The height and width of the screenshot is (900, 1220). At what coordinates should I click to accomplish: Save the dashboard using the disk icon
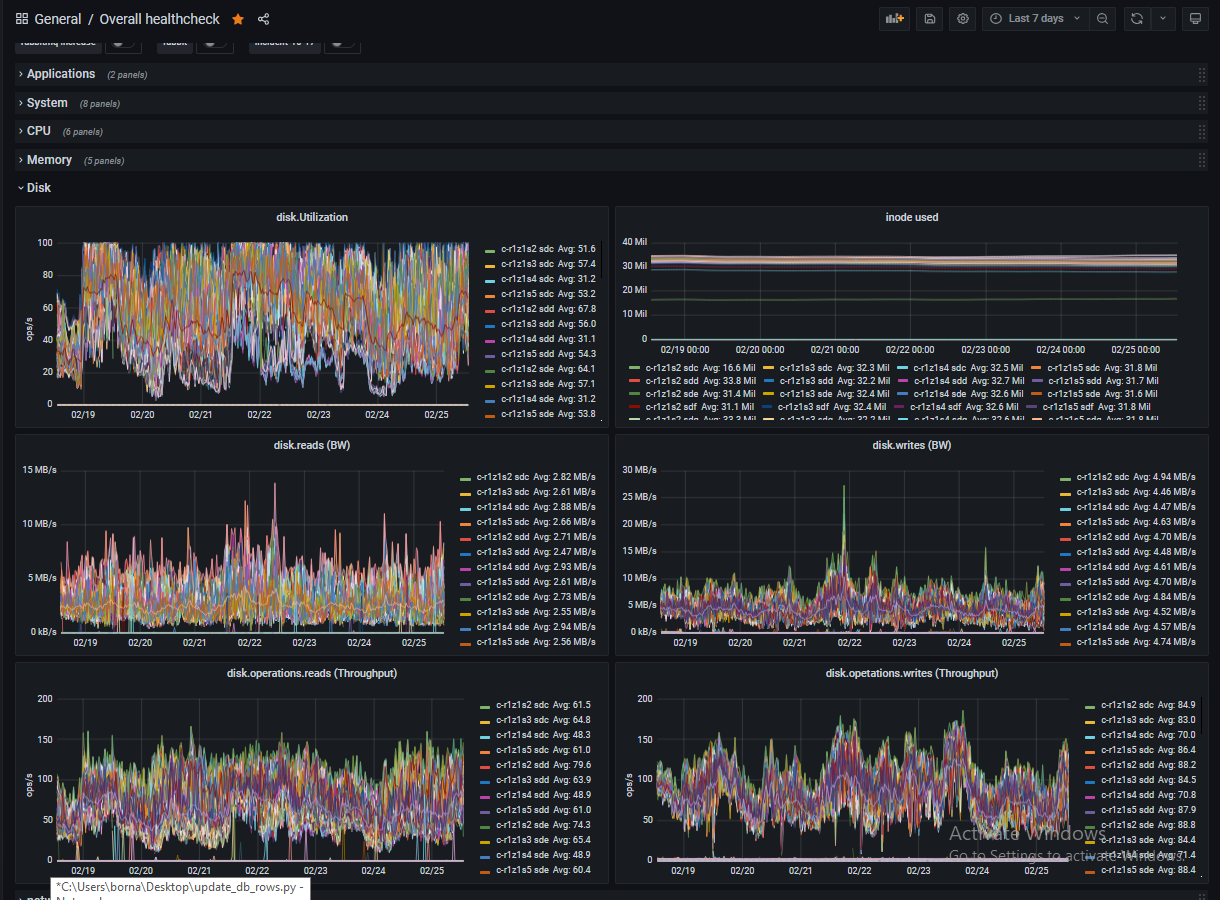[930, 19]
